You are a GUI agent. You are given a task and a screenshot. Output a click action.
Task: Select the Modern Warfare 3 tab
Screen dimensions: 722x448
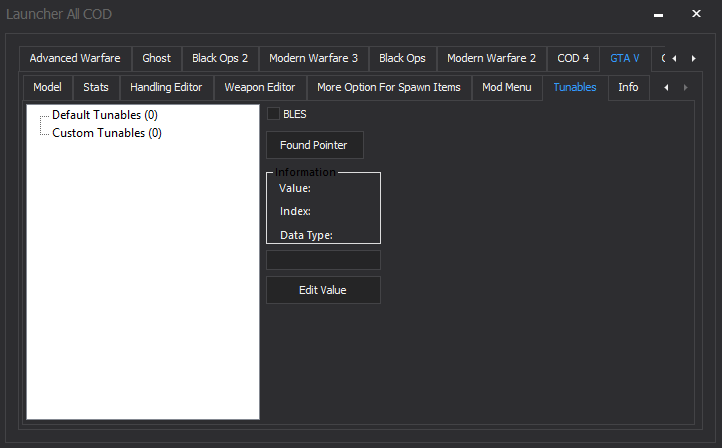(x=314, y=58)
